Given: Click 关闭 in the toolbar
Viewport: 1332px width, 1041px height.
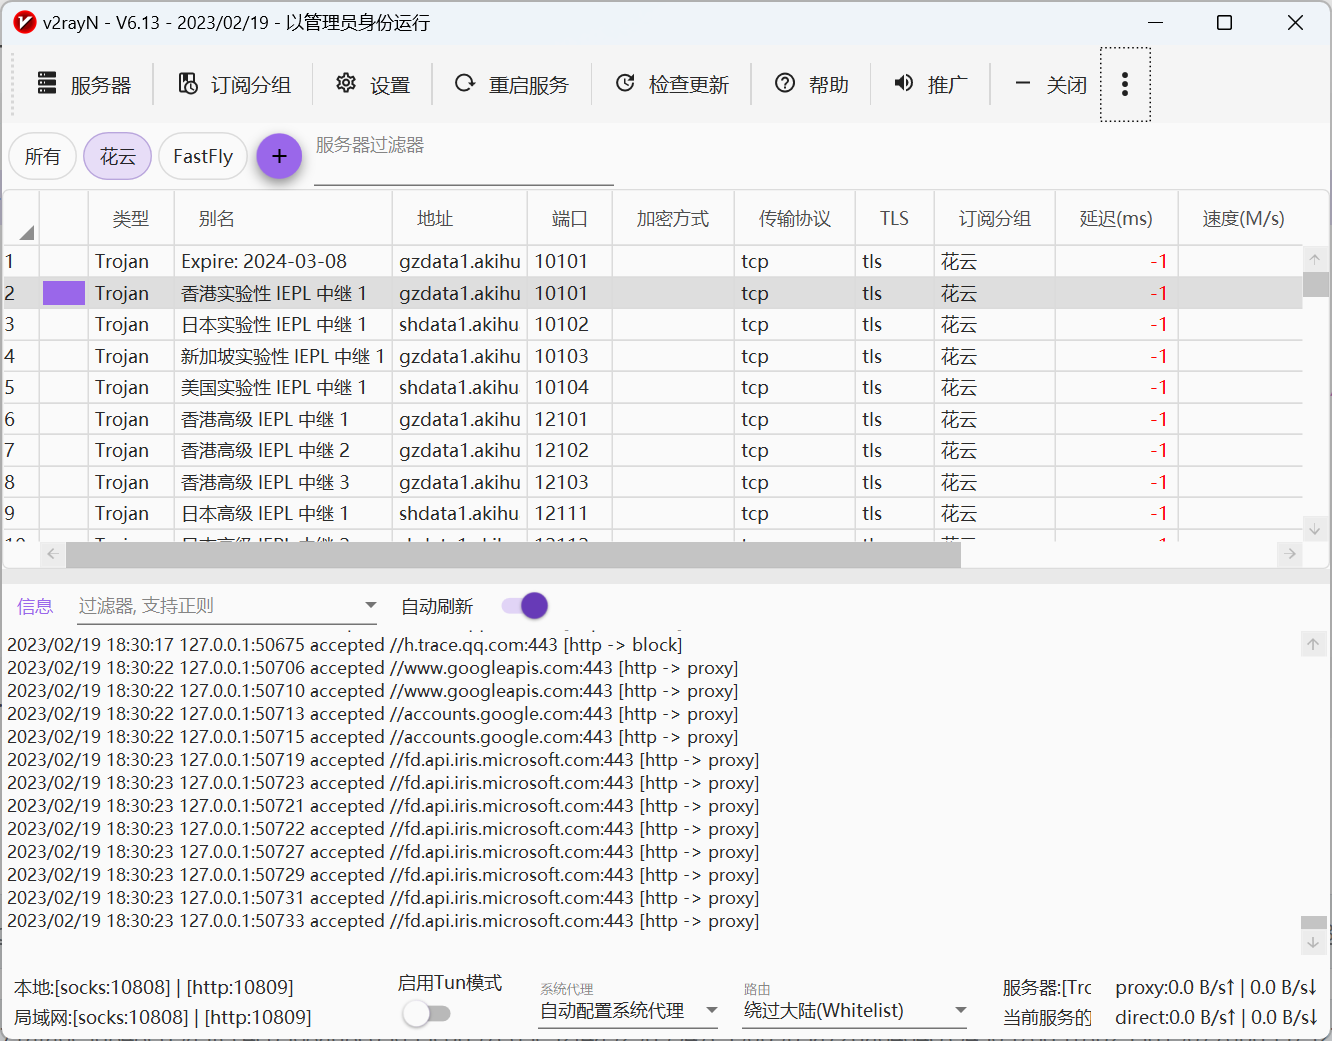Looking at the screenshot, I should (x=1050, y=85).
